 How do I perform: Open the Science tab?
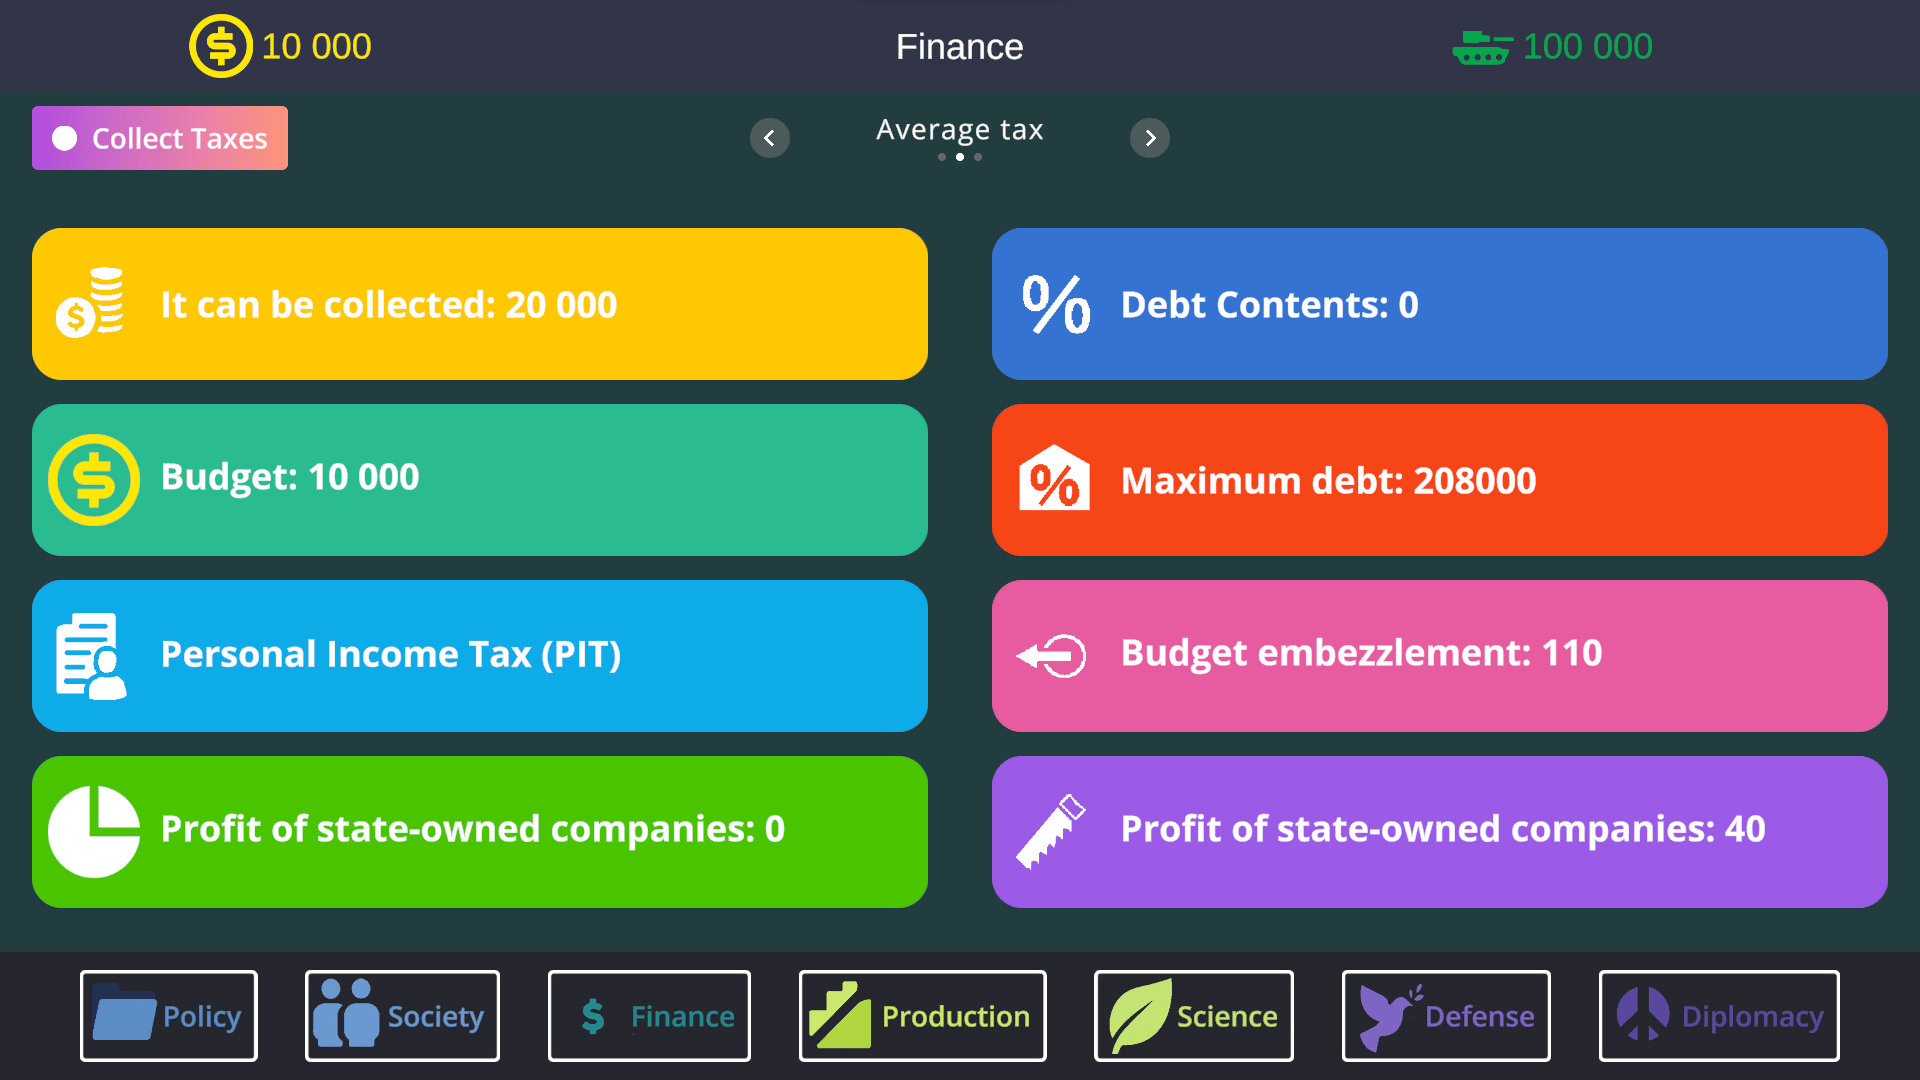coord(1193,1016)
